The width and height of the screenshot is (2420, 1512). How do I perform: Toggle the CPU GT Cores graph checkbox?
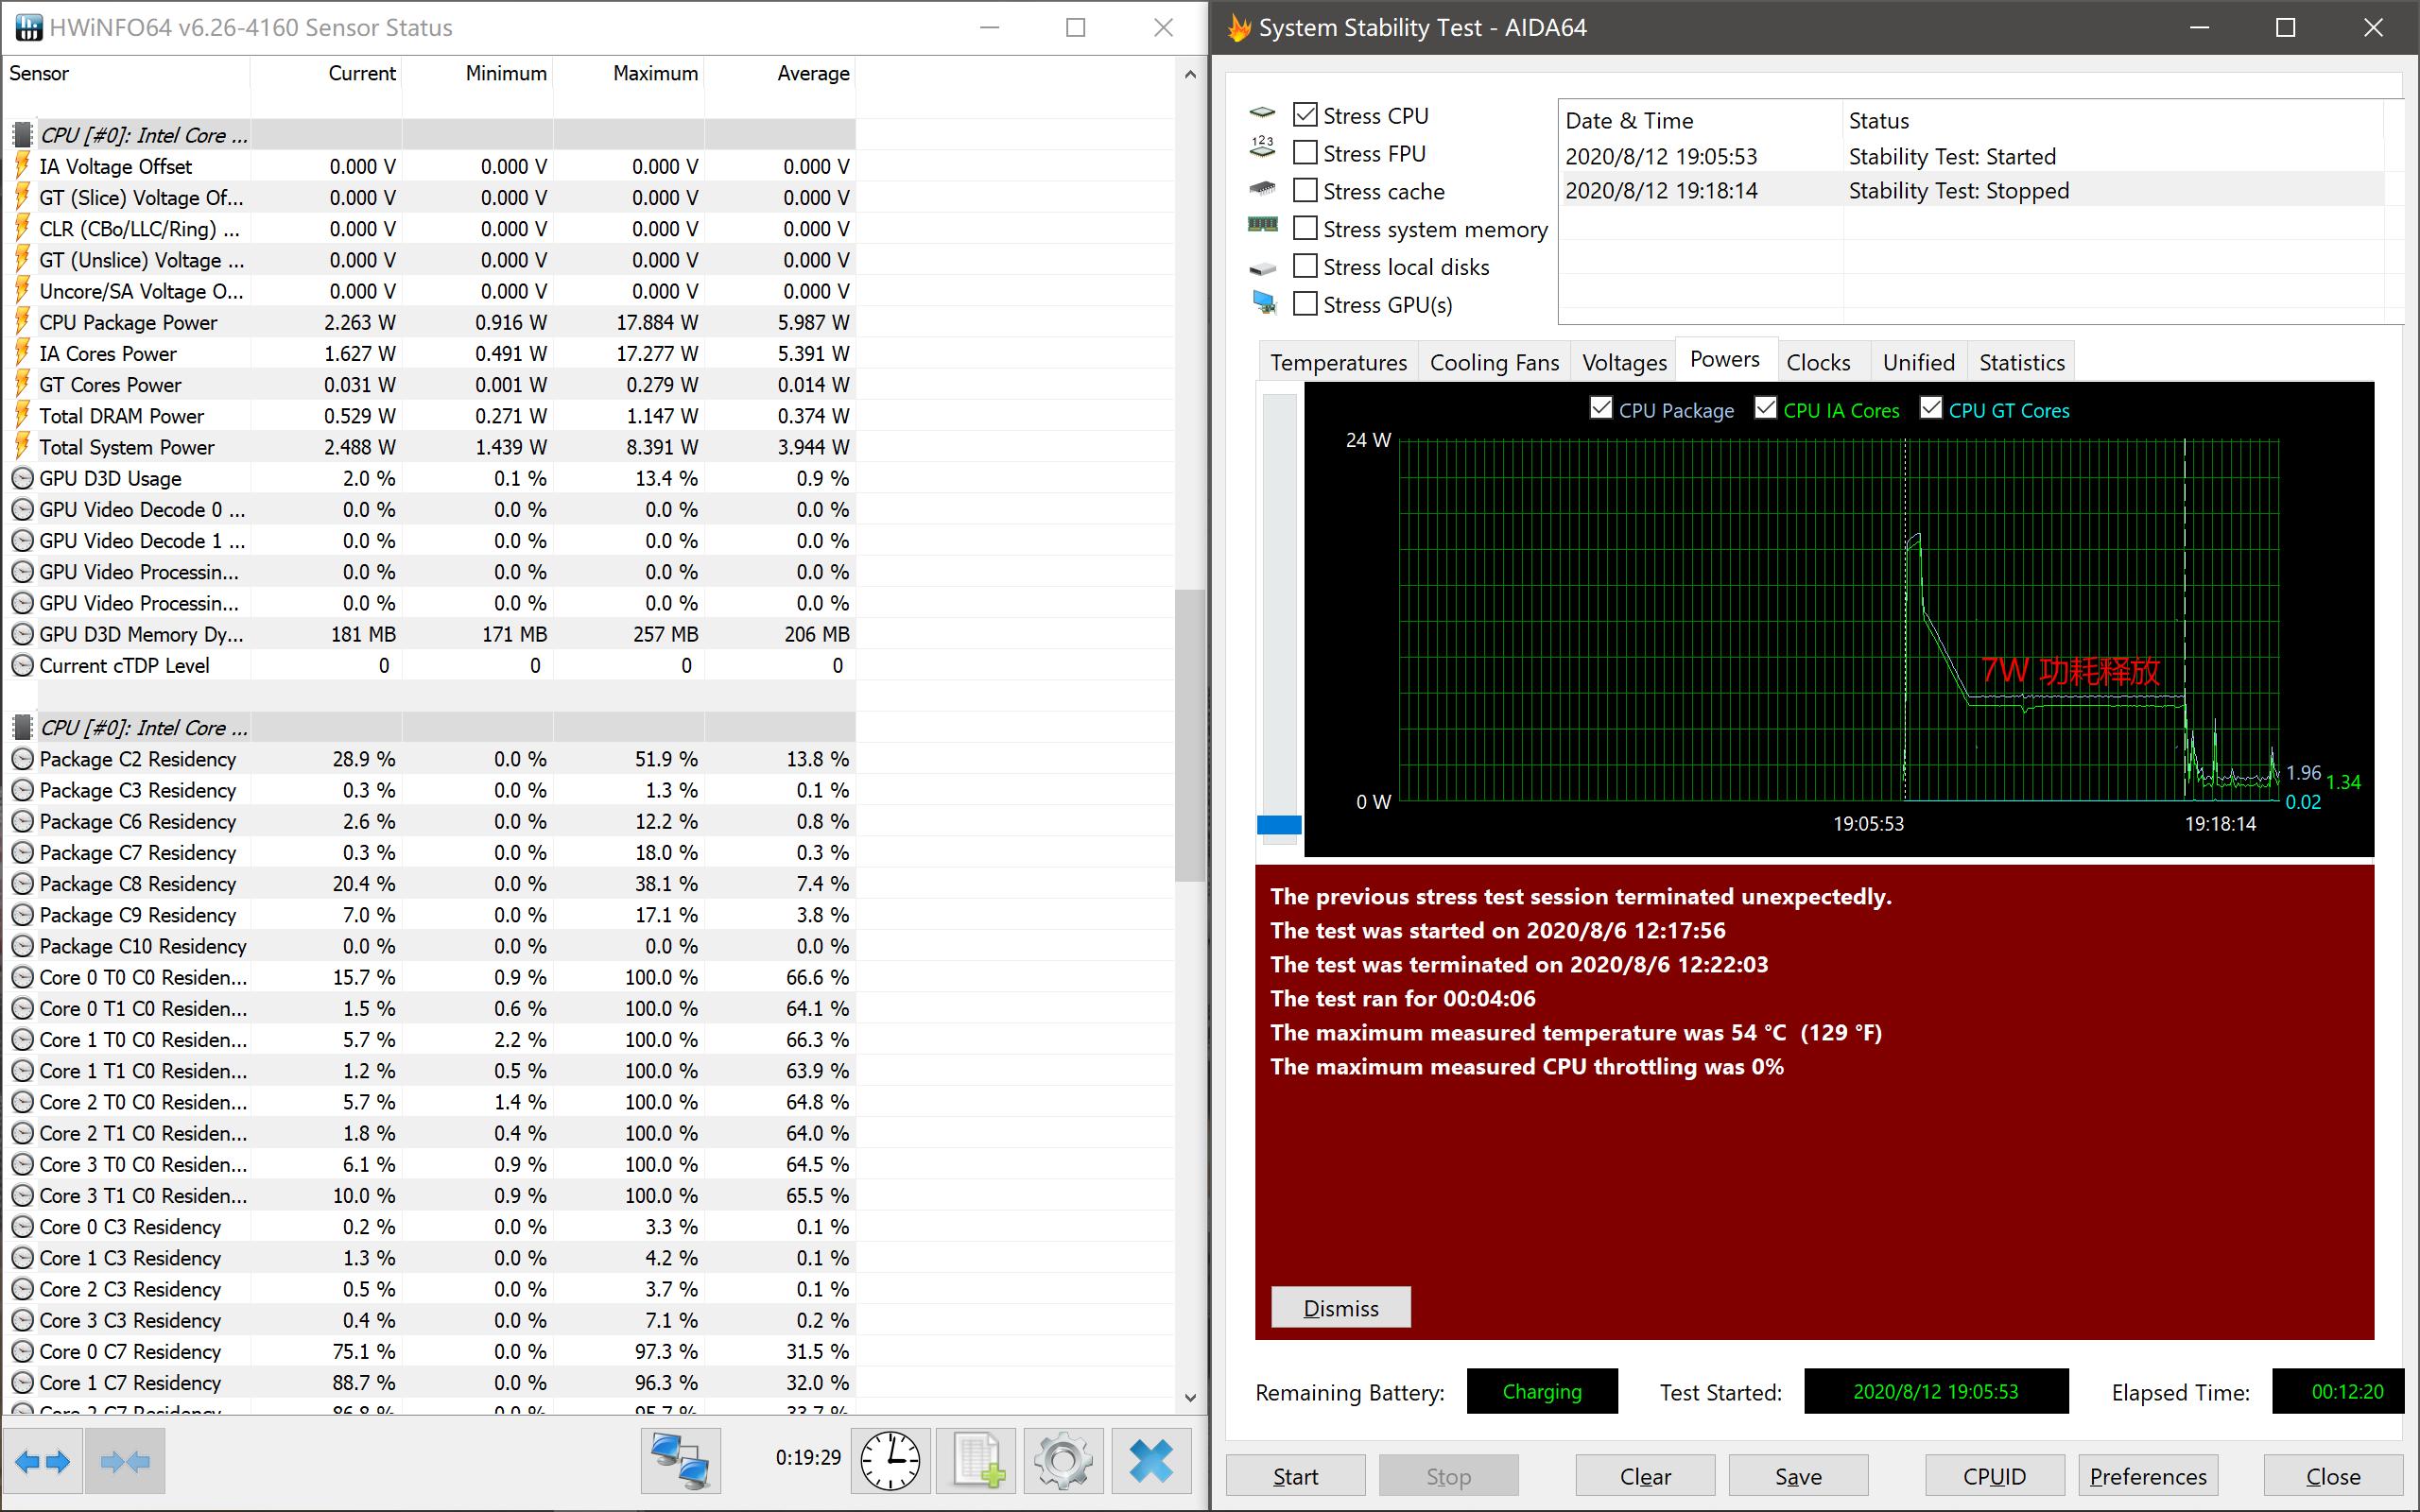(x=1931, y=409)
